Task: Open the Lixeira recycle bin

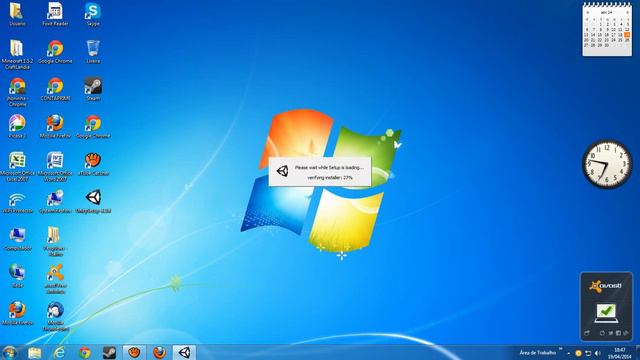Action: 93,51
